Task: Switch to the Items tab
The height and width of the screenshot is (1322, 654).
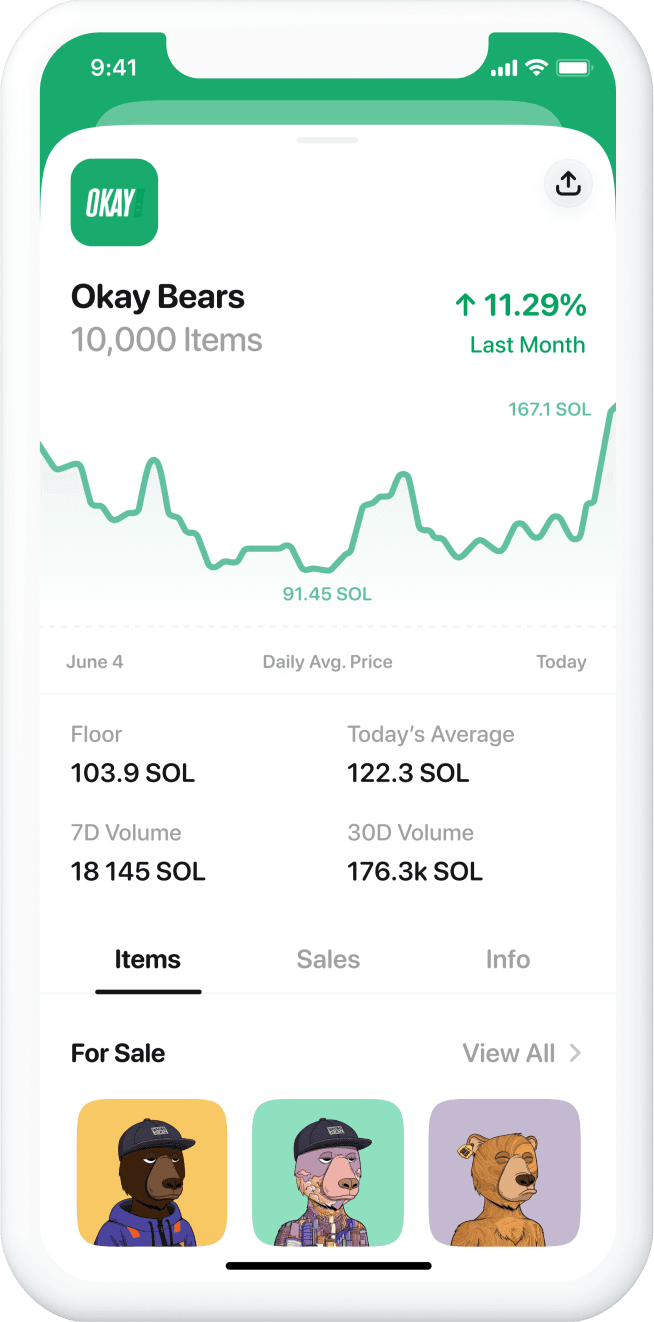Action: [x=148, y=960]
